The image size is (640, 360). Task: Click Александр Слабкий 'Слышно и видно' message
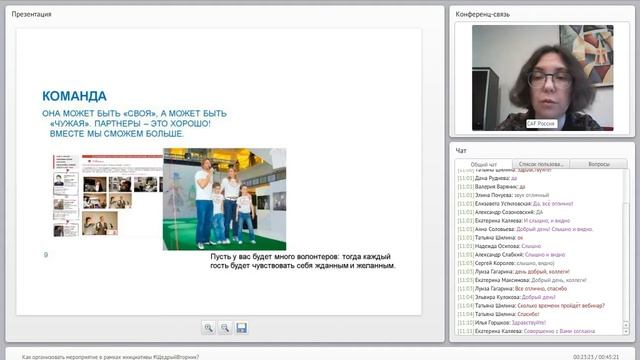click(x=511, y=255)
